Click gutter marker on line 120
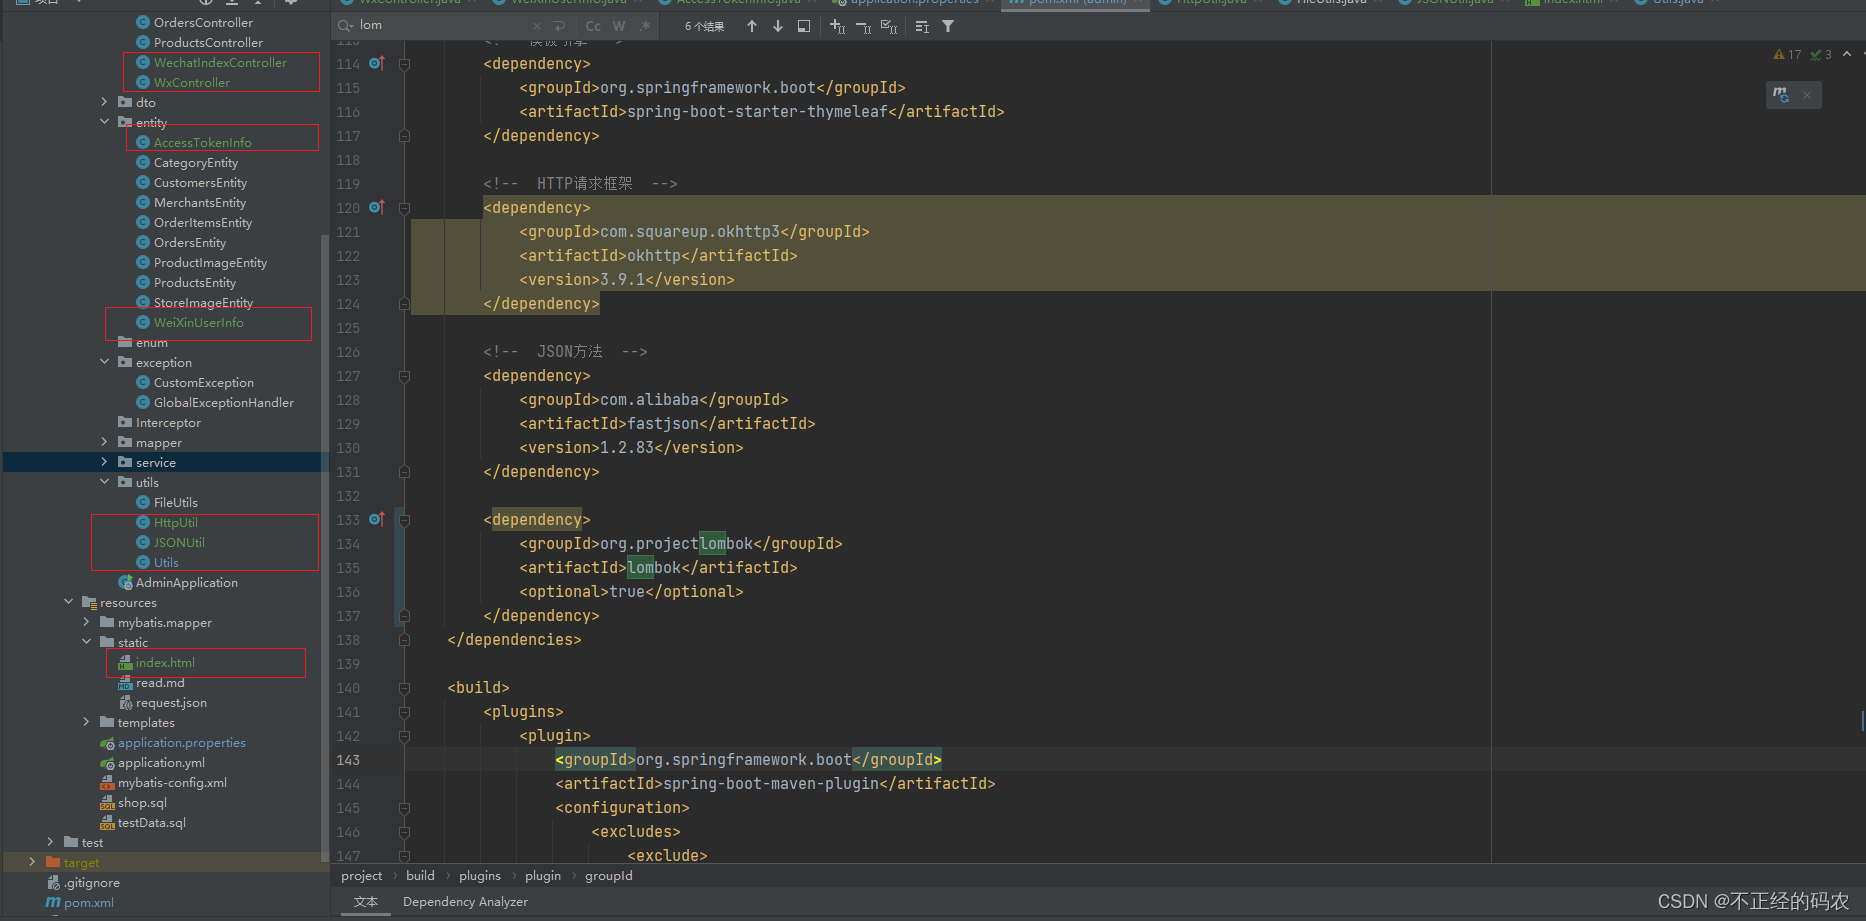The image size is (1866, 921). coord(377,207)
